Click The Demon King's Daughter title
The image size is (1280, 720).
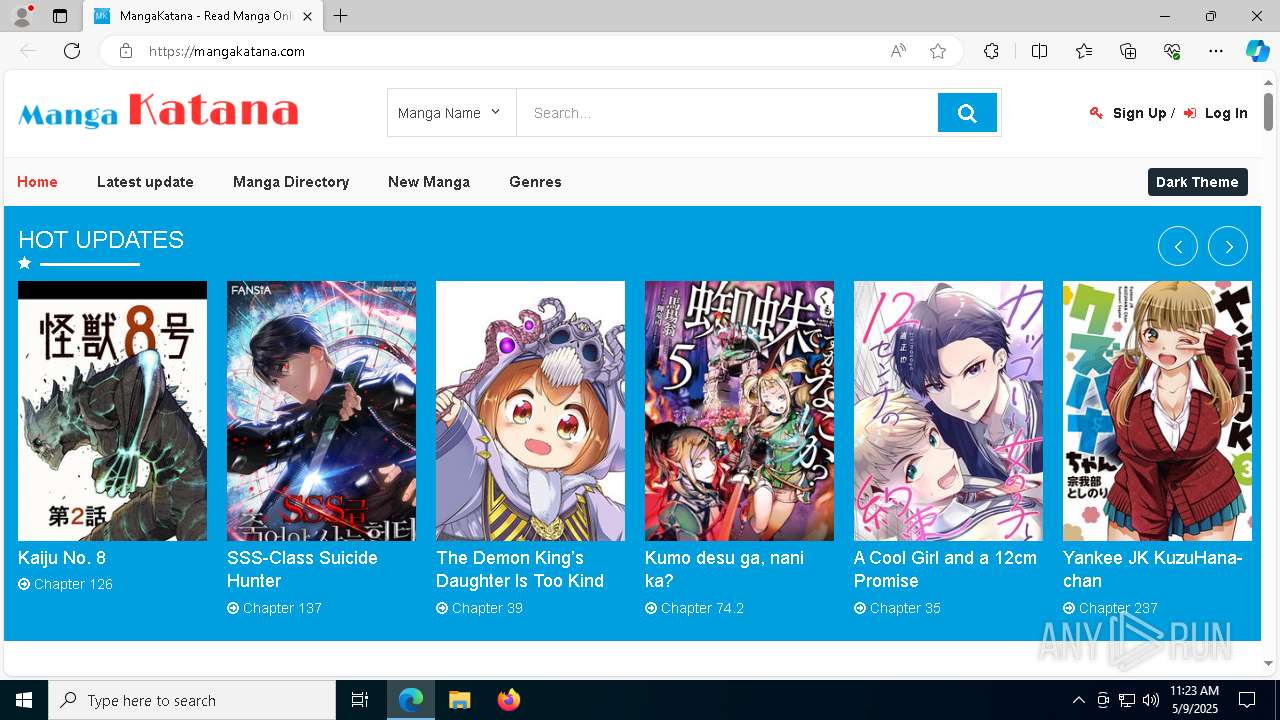coord(520,569)
